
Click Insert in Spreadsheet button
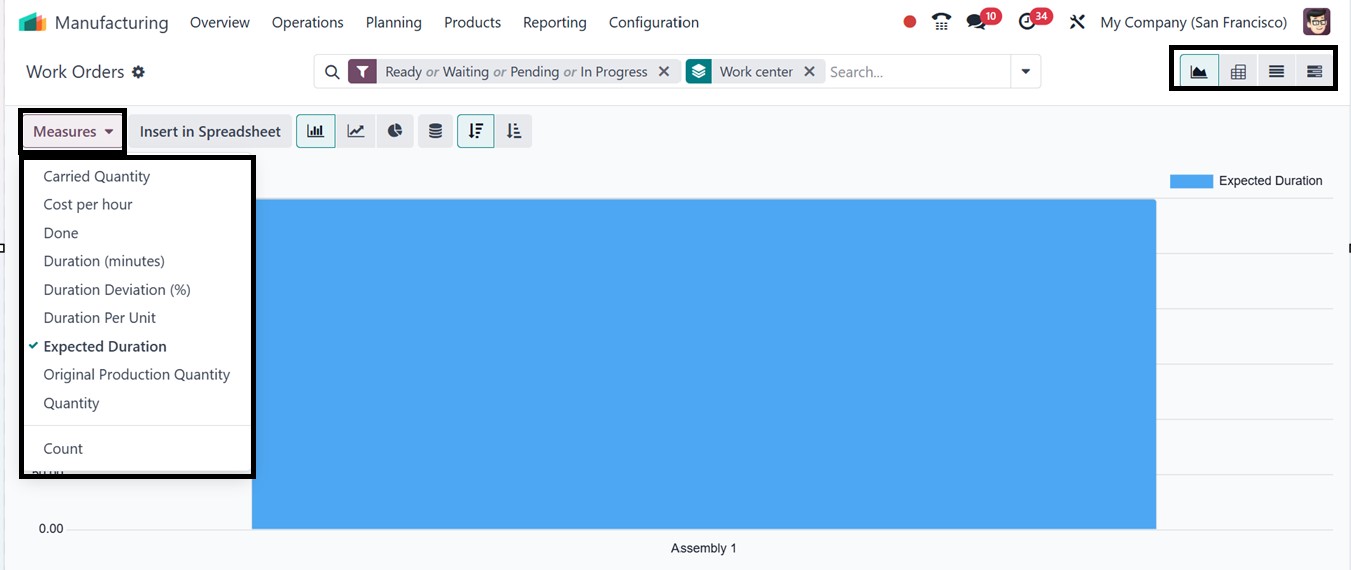click(210, 131)
